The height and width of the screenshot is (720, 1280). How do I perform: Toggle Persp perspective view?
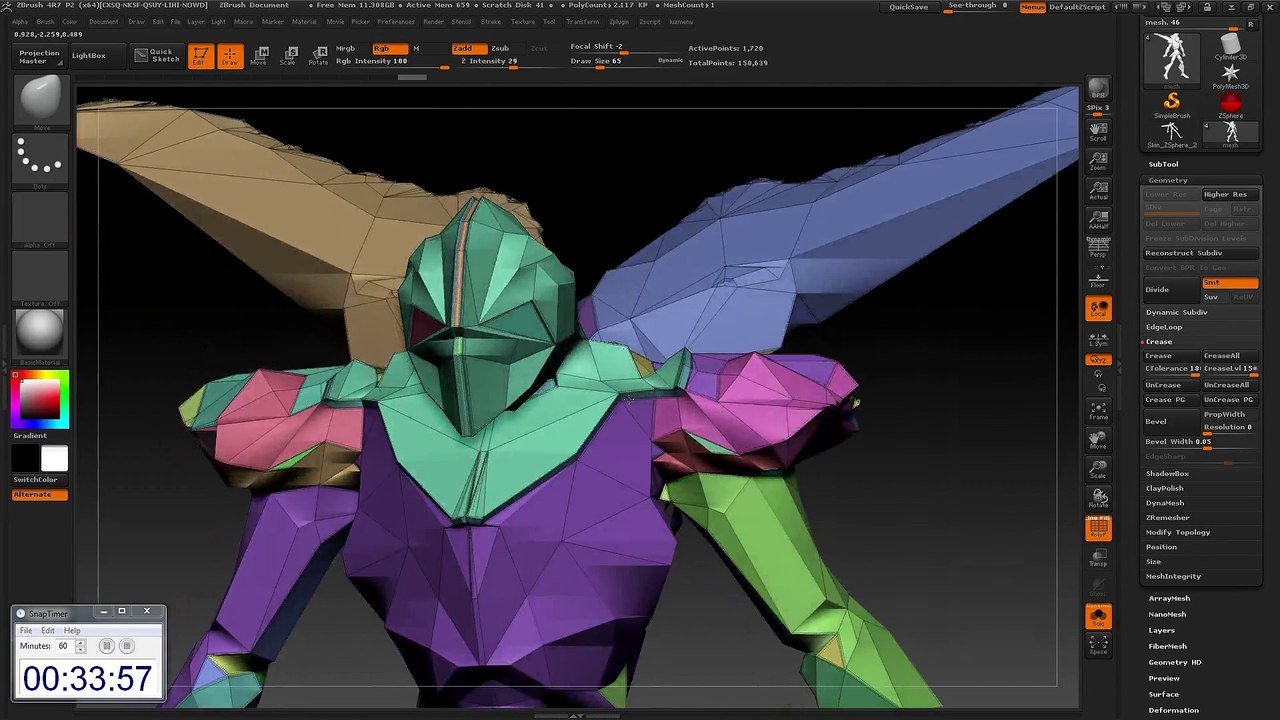pyautogui.click(x=1098, y=249)
